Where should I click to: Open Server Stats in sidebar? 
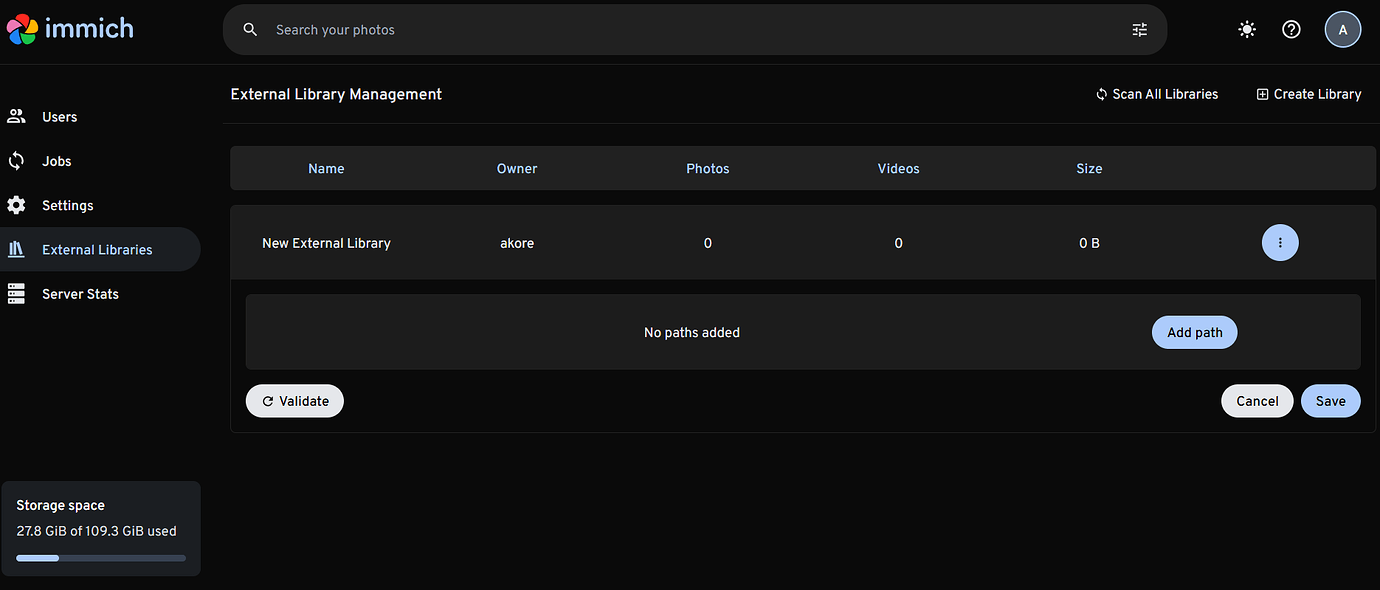pos(80,294)
